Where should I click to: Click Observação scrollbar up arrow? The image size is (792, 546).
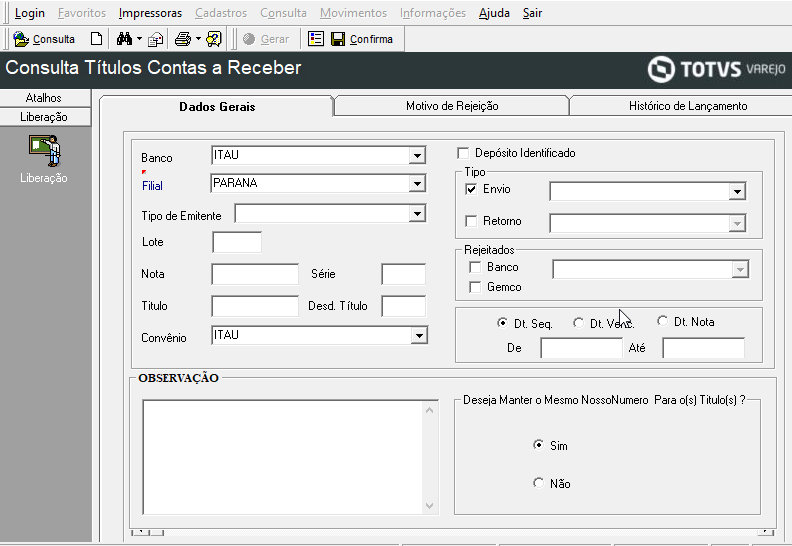pyautogui.click(x=429, y=410)
